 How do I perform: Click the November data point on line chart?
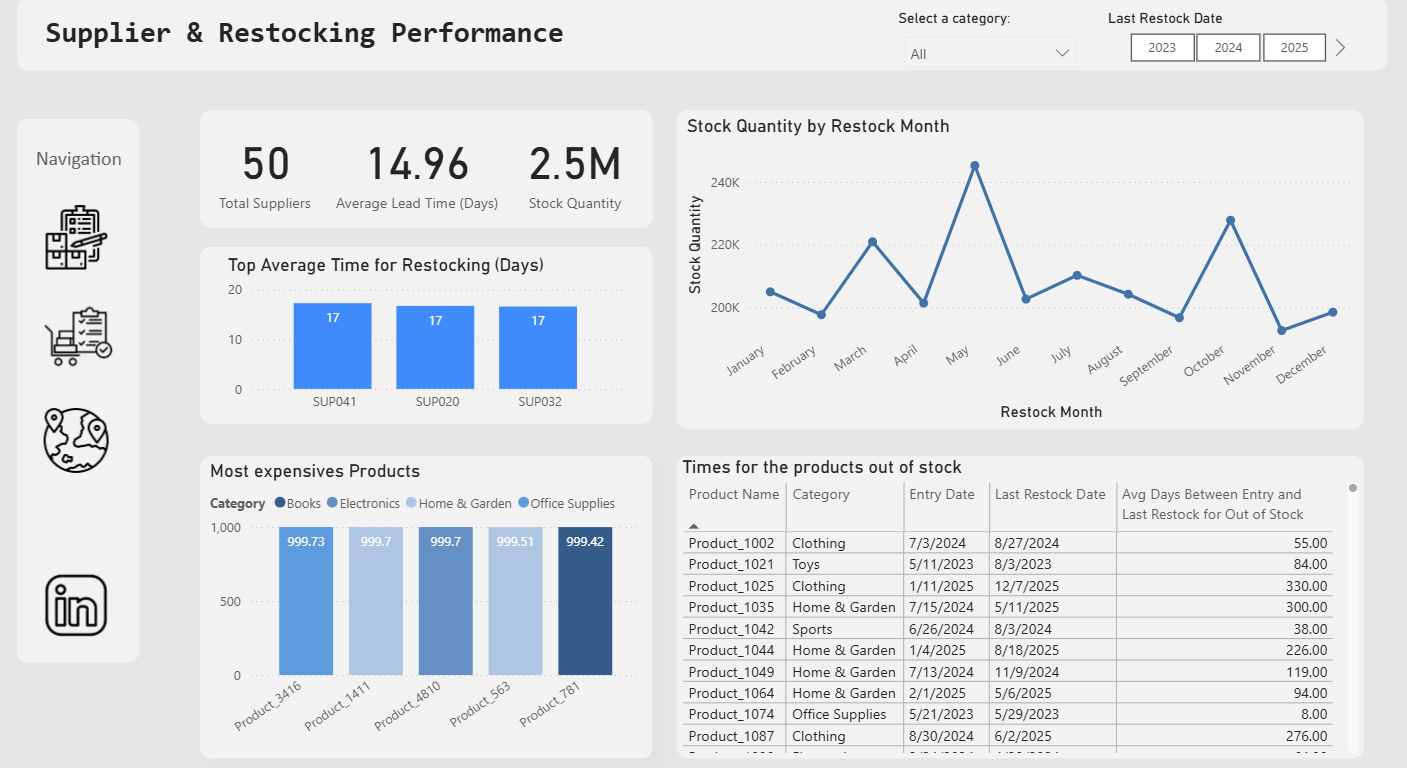pos(1281,330)
